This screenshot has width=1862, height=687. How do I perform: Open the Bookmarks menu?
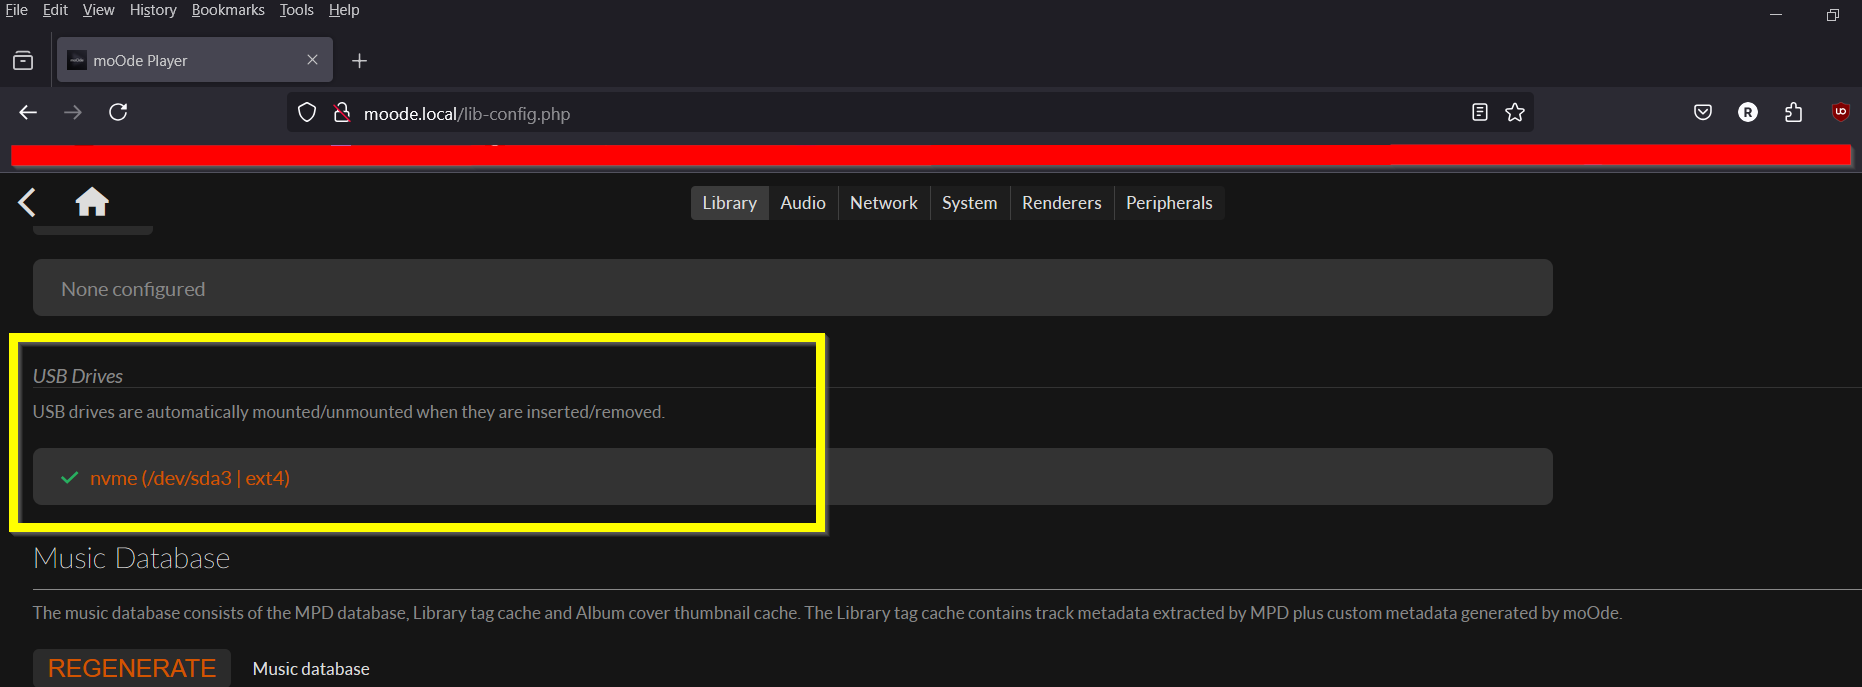coord(228,10)
